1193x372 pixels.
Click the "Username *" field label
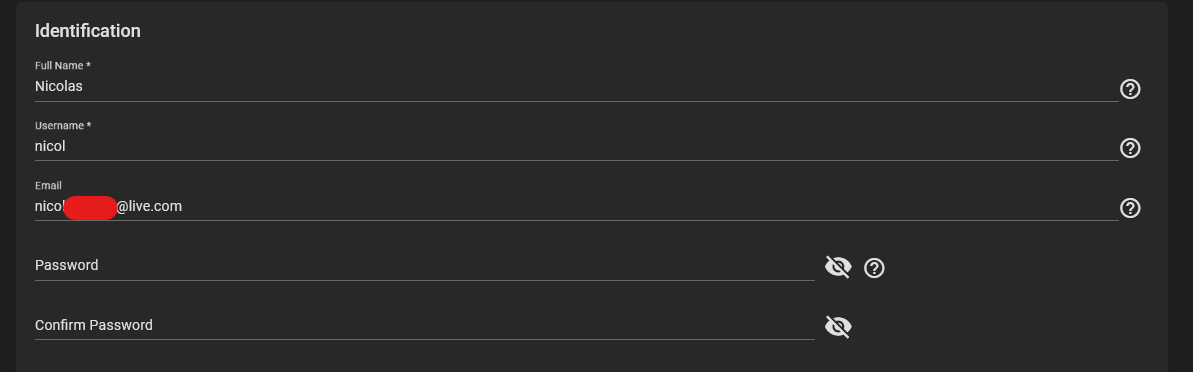point(63,126)
